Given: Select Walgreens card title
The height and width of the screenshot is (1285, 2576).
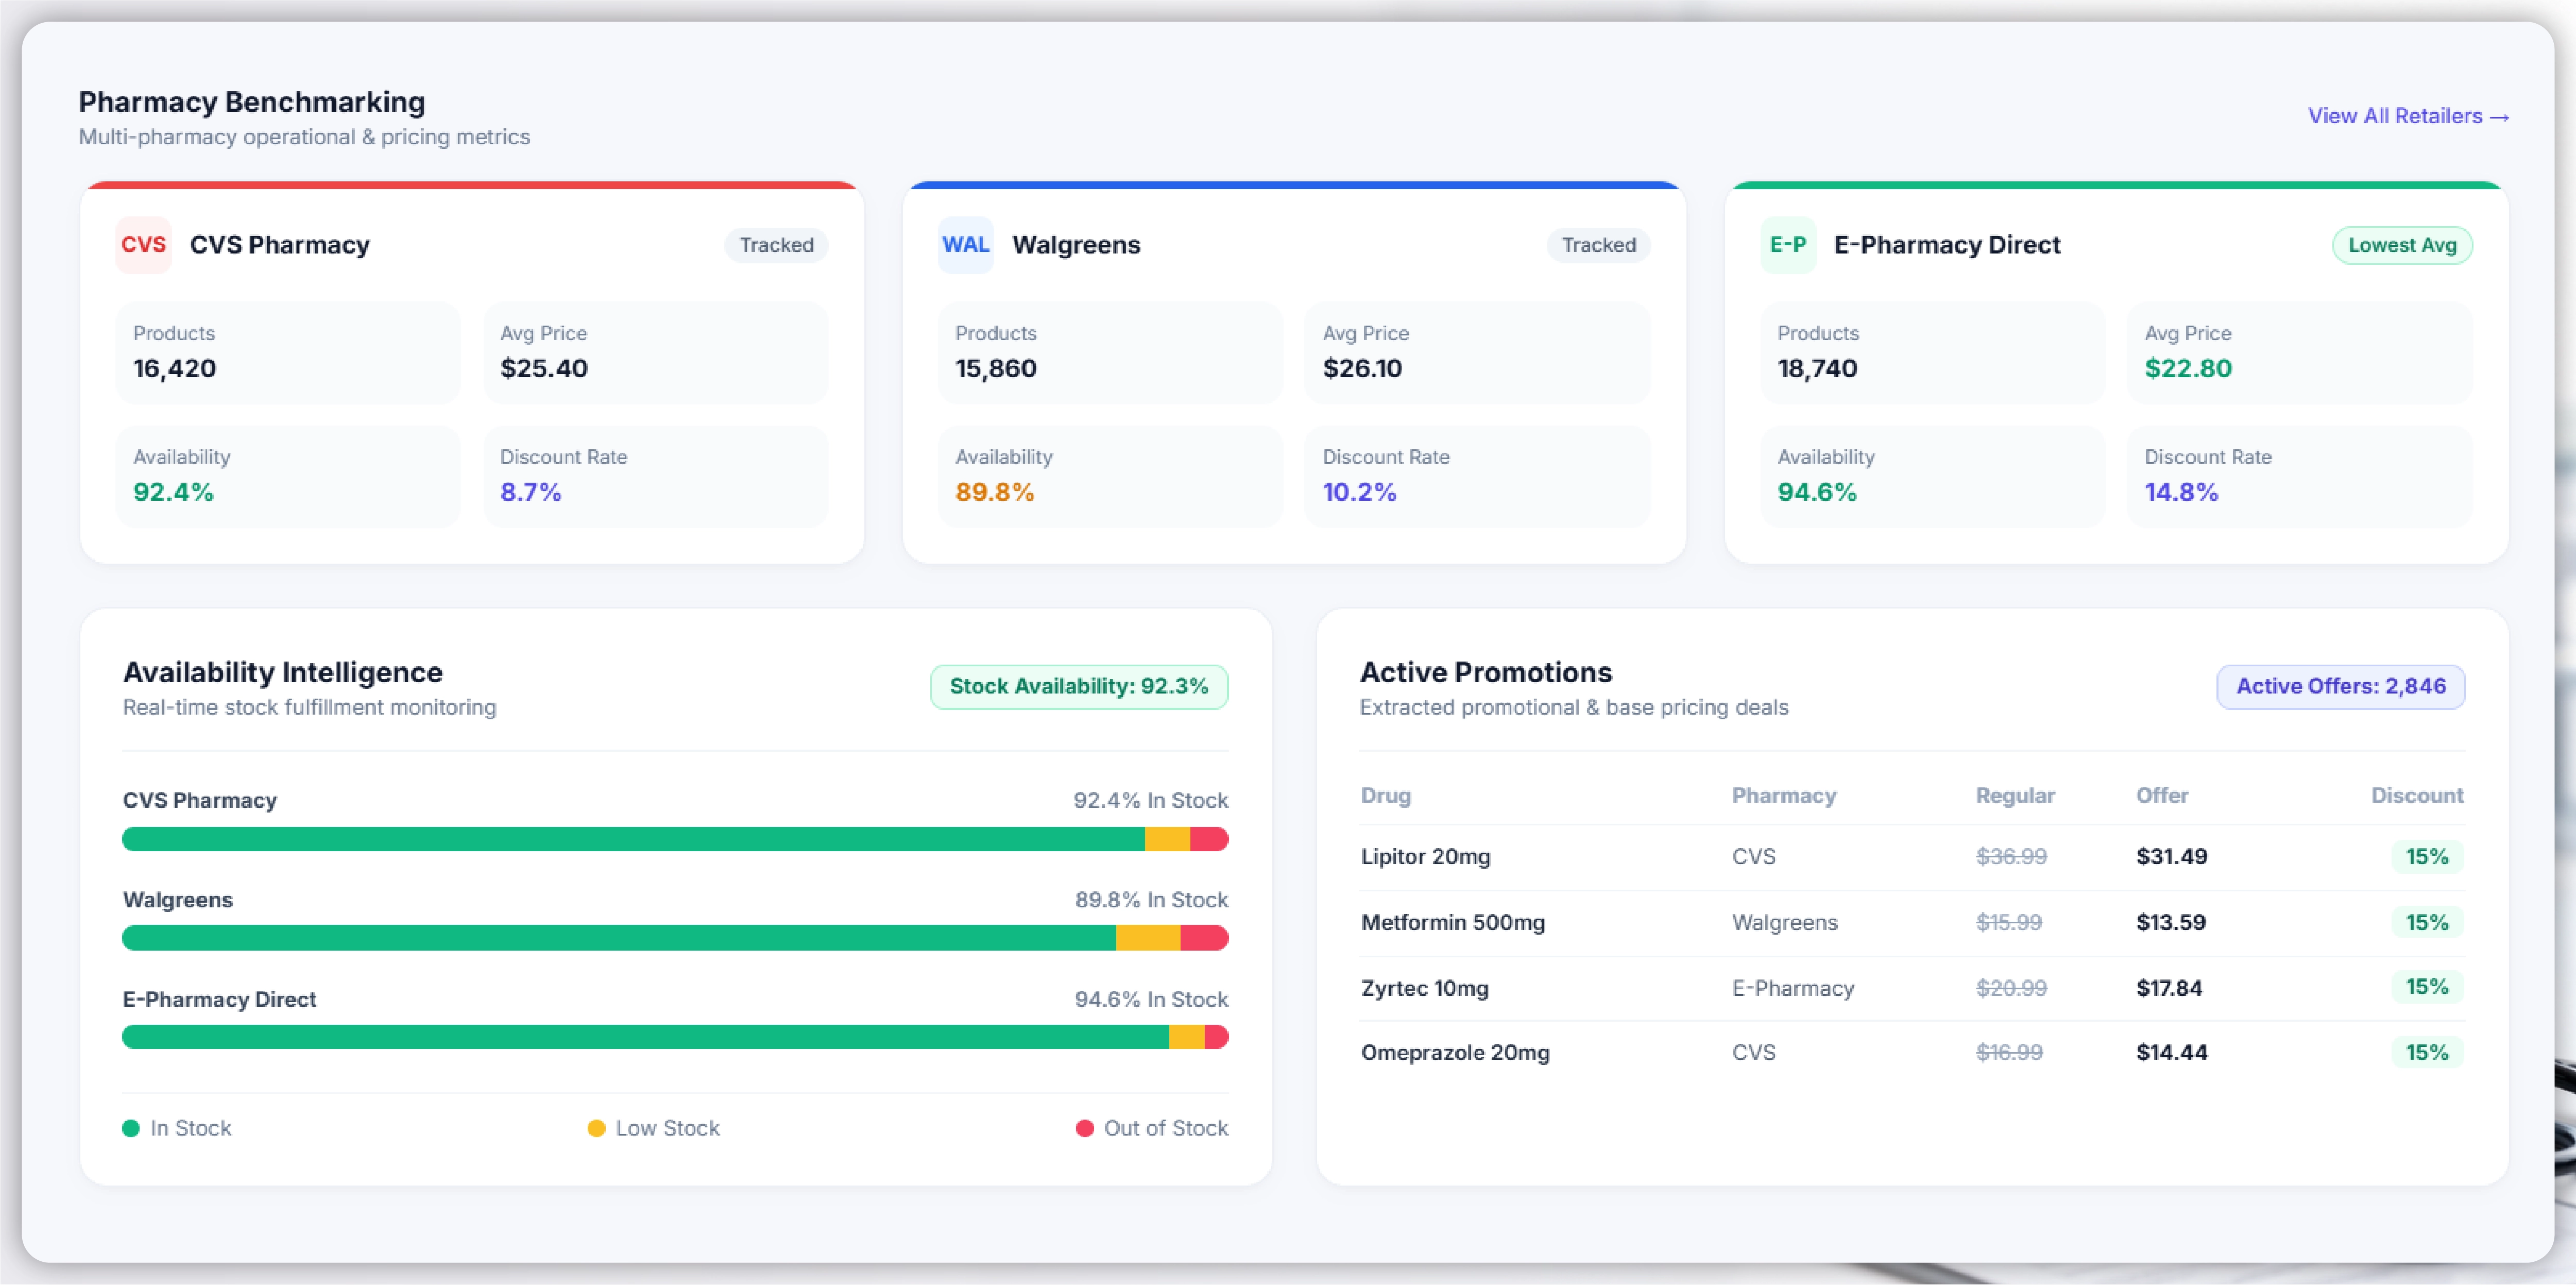Looking at the screenshot, I should [x=1076, y=245].
